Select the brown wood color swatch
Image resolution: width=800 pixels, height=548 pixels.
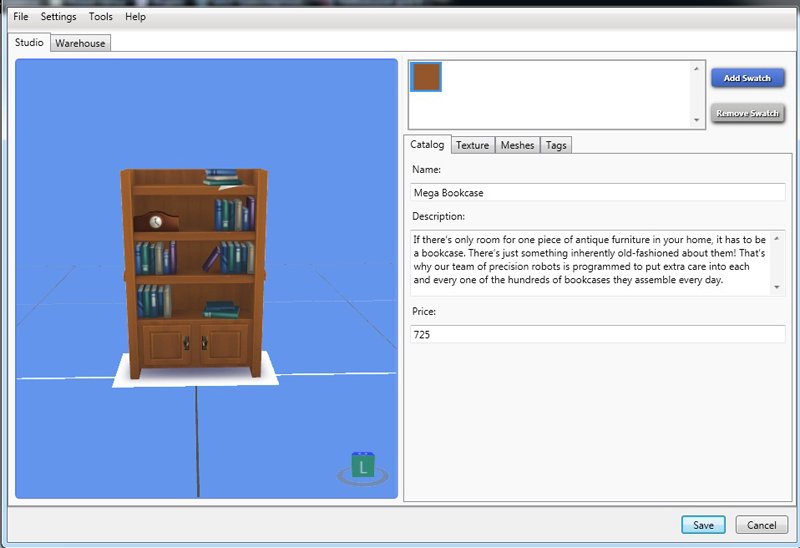point(426,77)
